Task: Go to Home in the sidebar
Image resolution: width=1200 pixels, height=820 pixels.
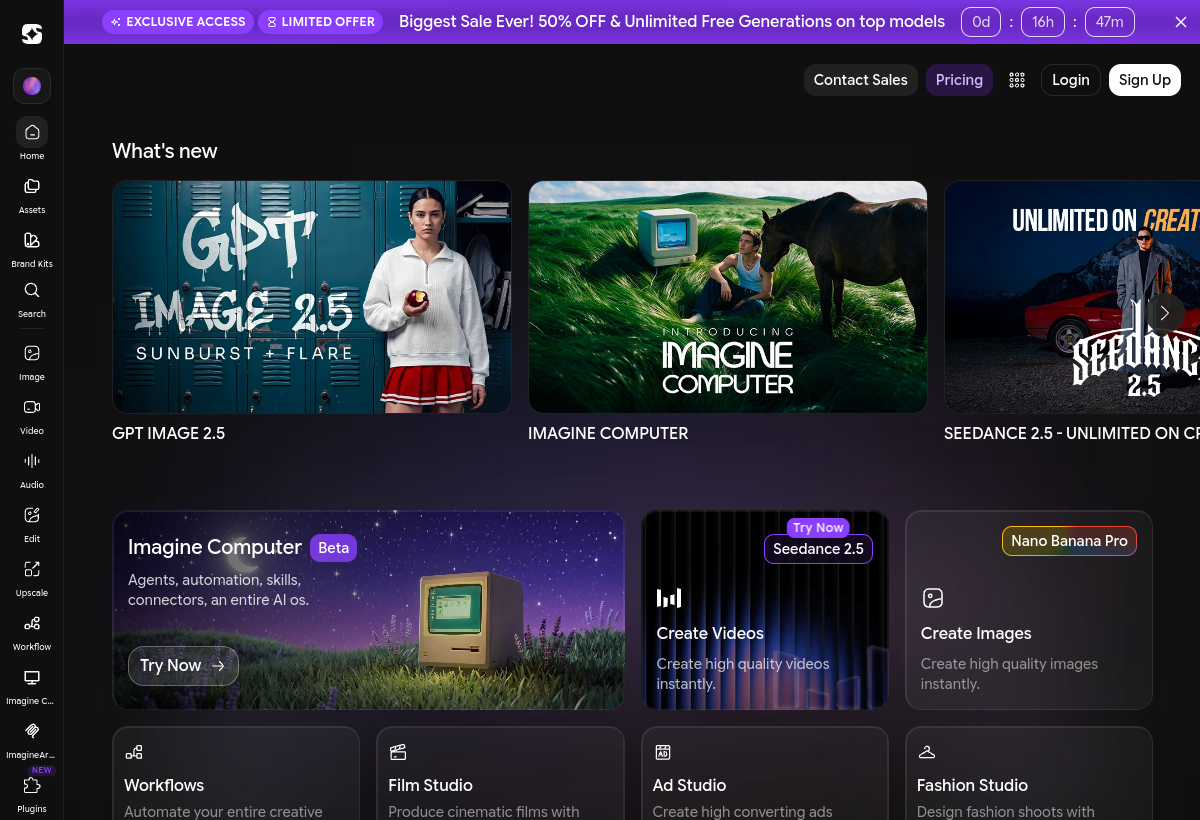Action: [32, 139]
